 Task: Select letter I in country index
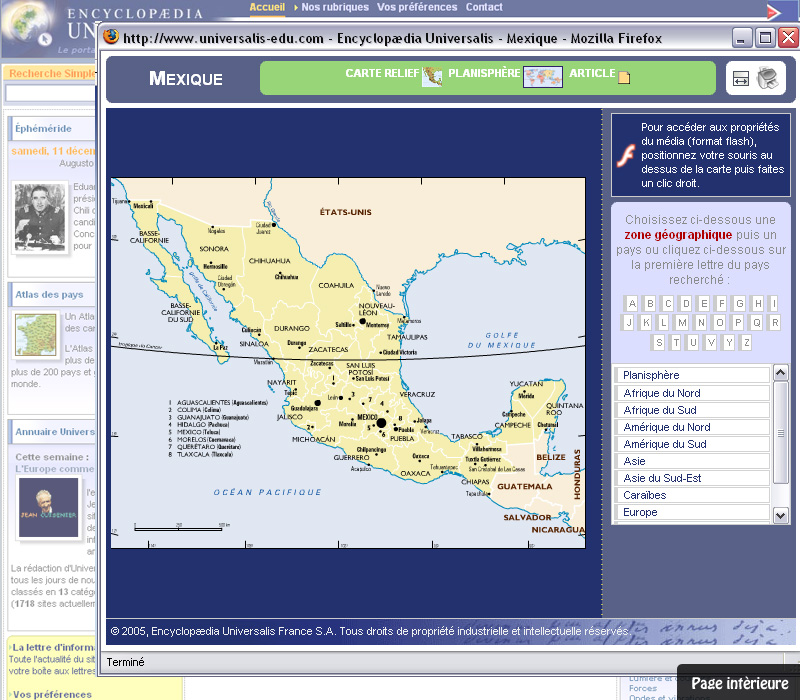point(774,304)
